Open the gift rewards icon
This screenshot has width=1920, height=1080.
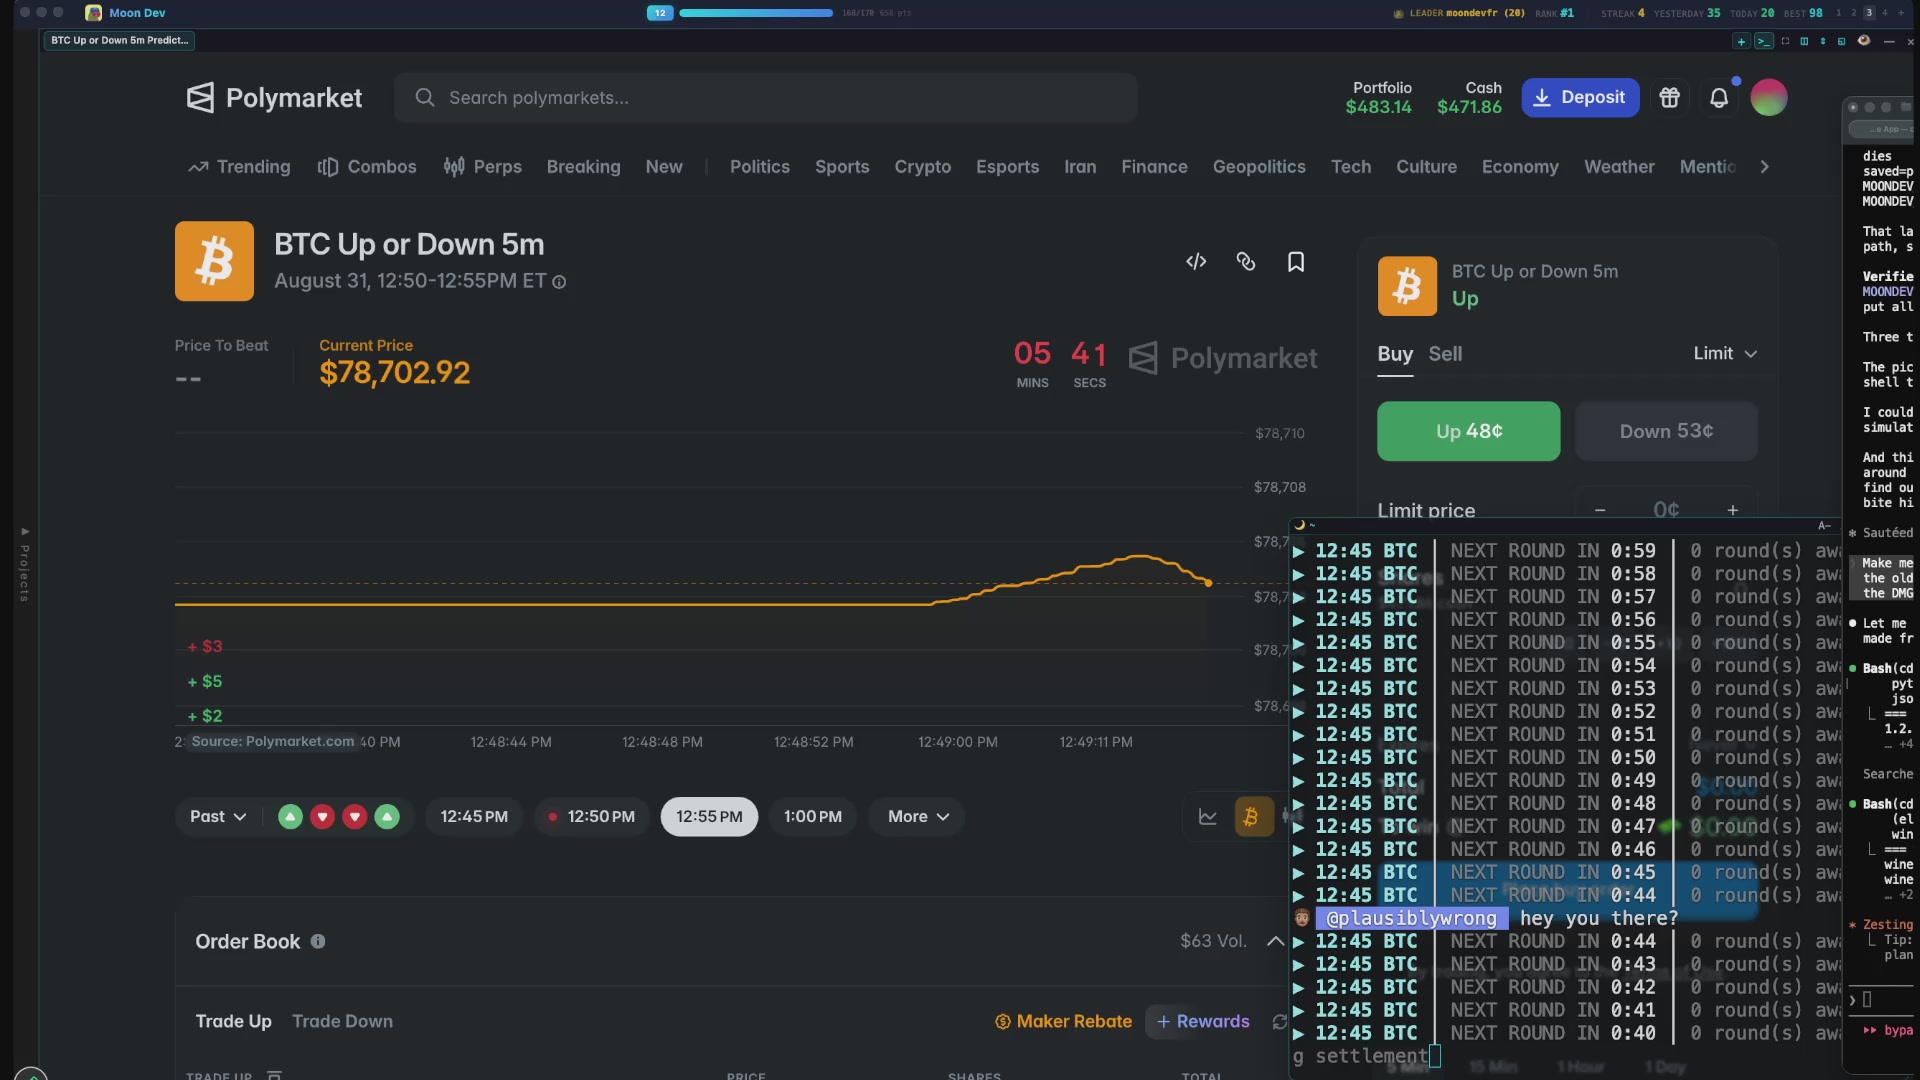(x=1670, y=98)
